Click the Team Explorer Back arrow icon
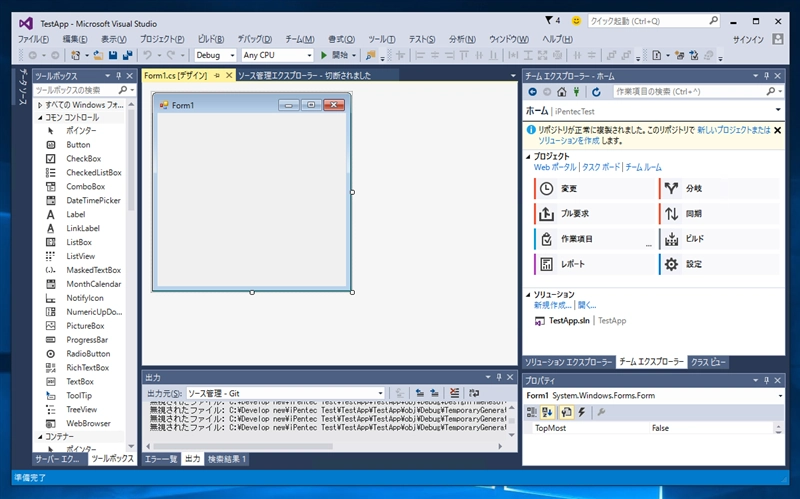 pos(532,92)
